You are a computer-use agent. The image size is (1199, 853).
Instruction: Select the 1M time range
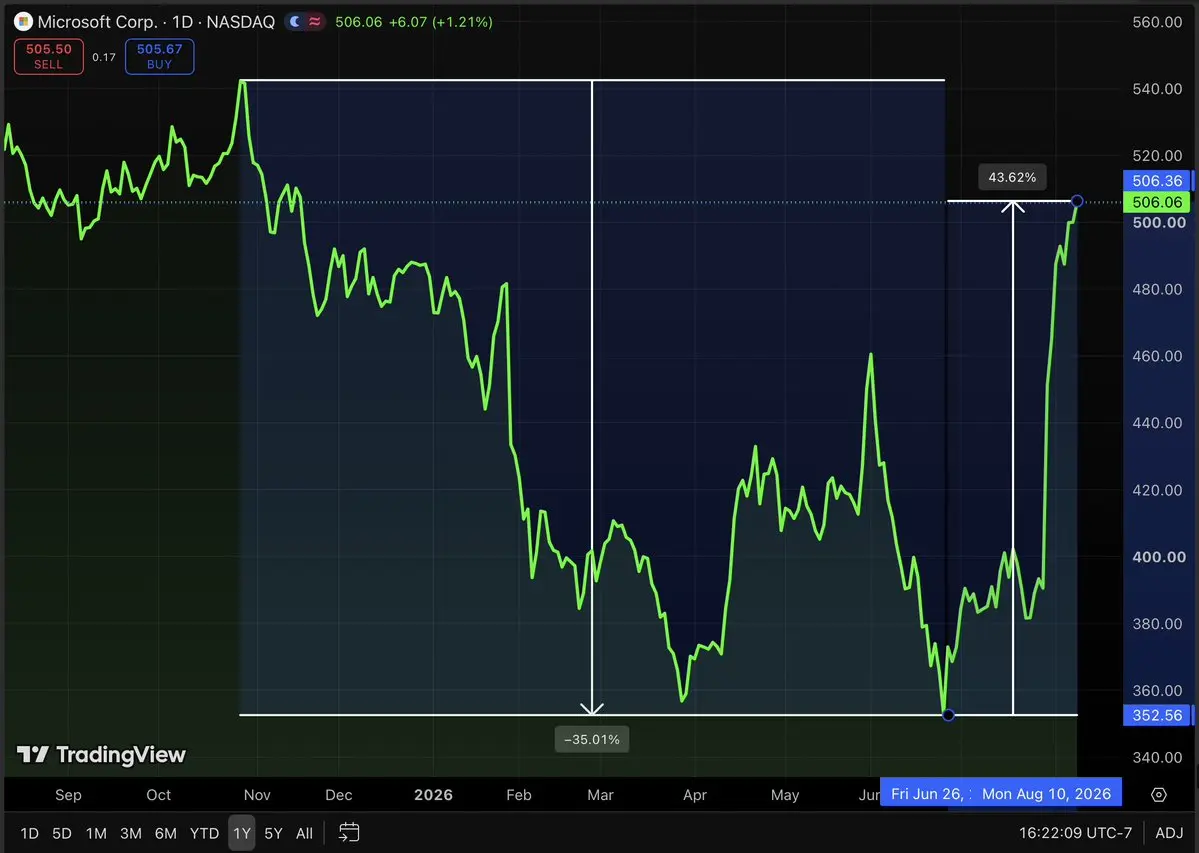pyautogui.click(x=96, y=833)
